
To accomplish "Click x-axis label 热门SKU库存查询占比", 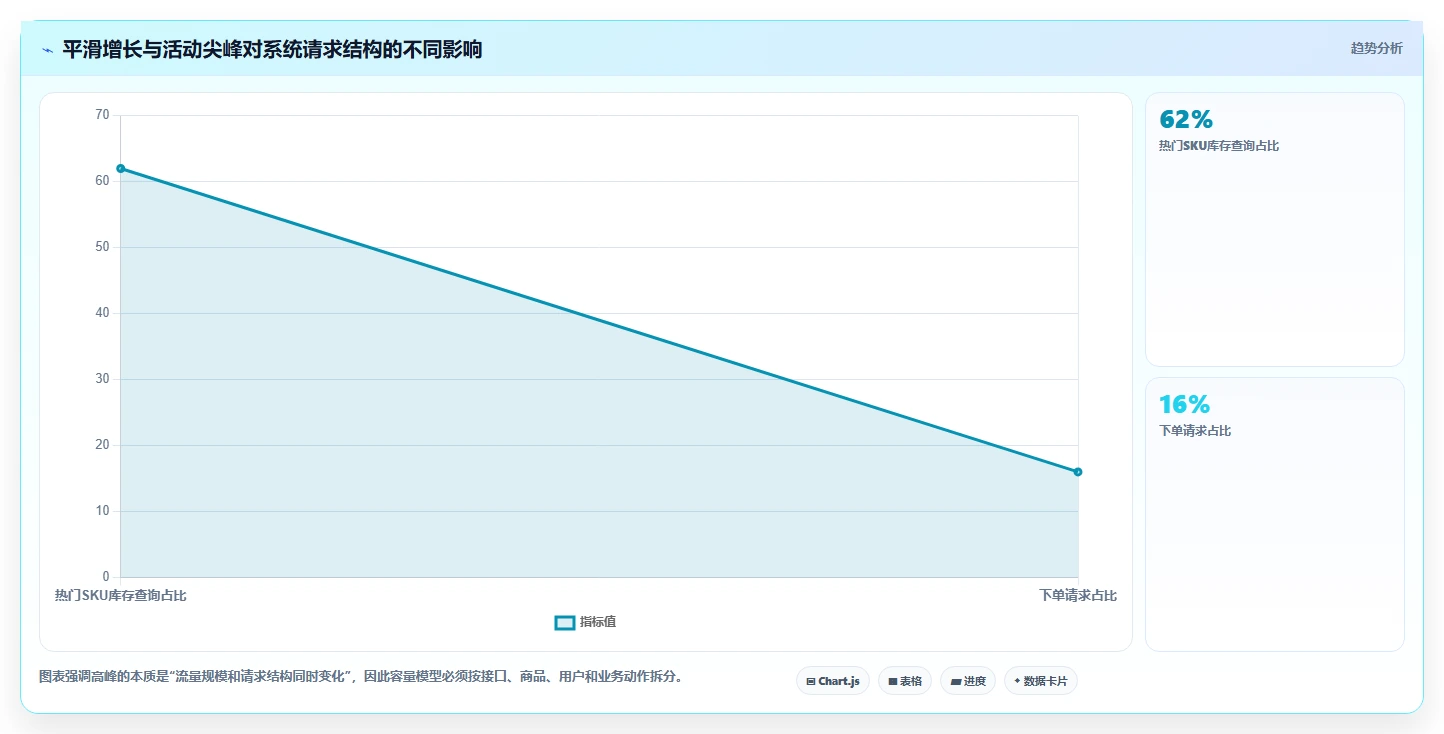I will pos(120,596).
